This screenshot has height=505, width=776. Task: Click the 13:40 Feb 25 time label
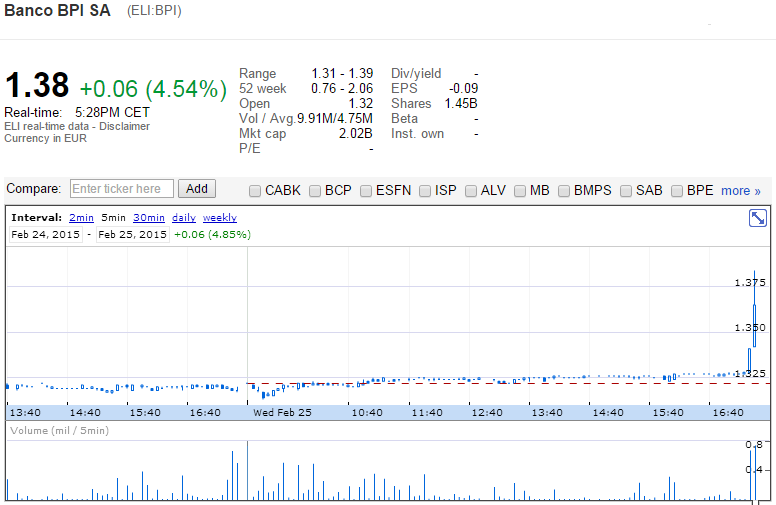547,412
